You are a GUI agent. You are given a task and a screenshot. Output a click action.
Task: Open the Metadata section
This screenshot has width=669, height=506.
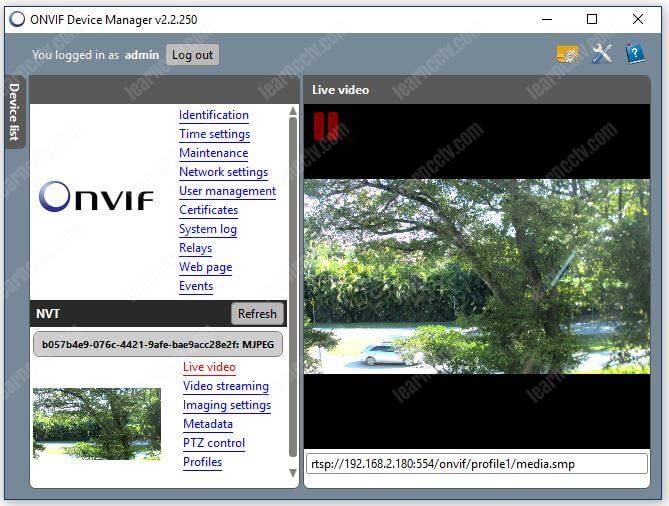click(208, 424)
